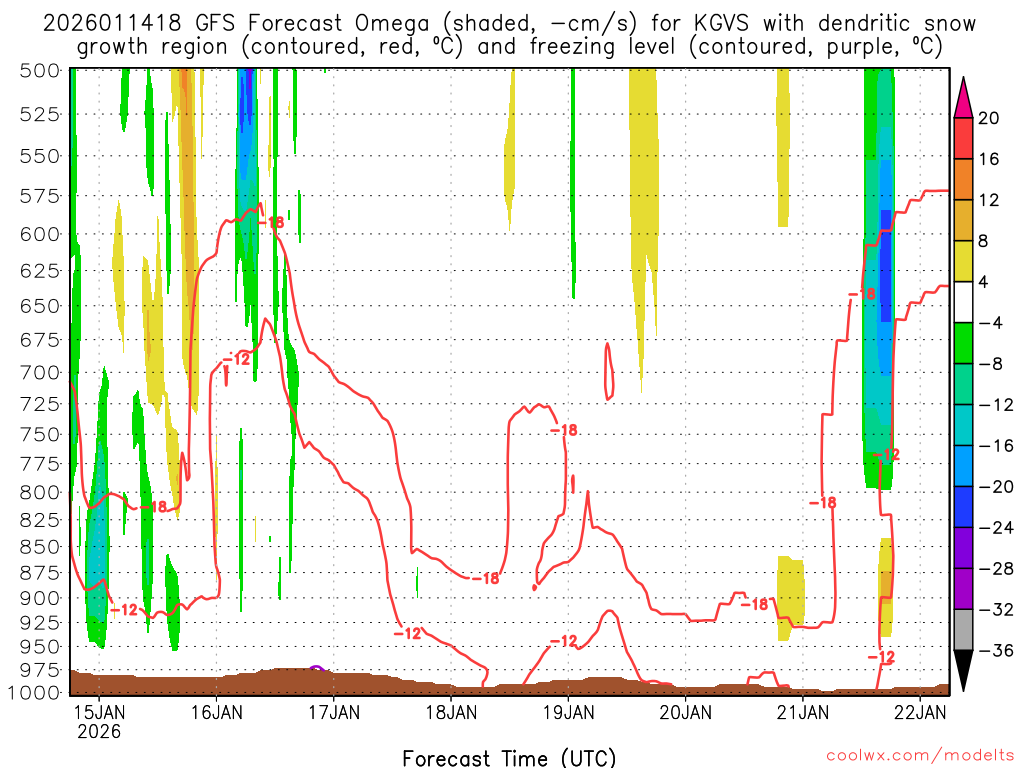
Task: Click the -12 contour label near 16JAN at 700
Action: pos(236,359)
